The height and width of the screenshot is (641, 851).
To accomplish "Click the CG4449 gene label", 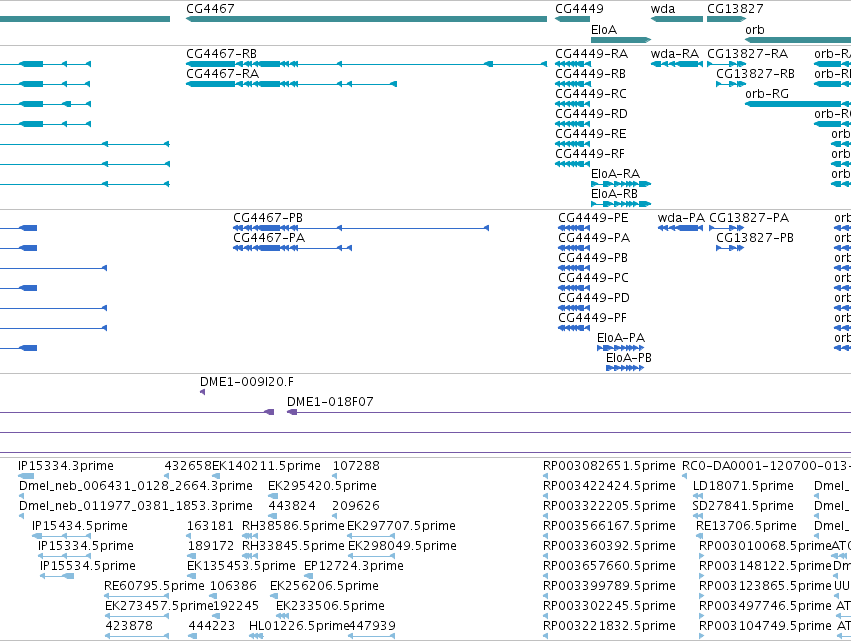I will 579,9.
